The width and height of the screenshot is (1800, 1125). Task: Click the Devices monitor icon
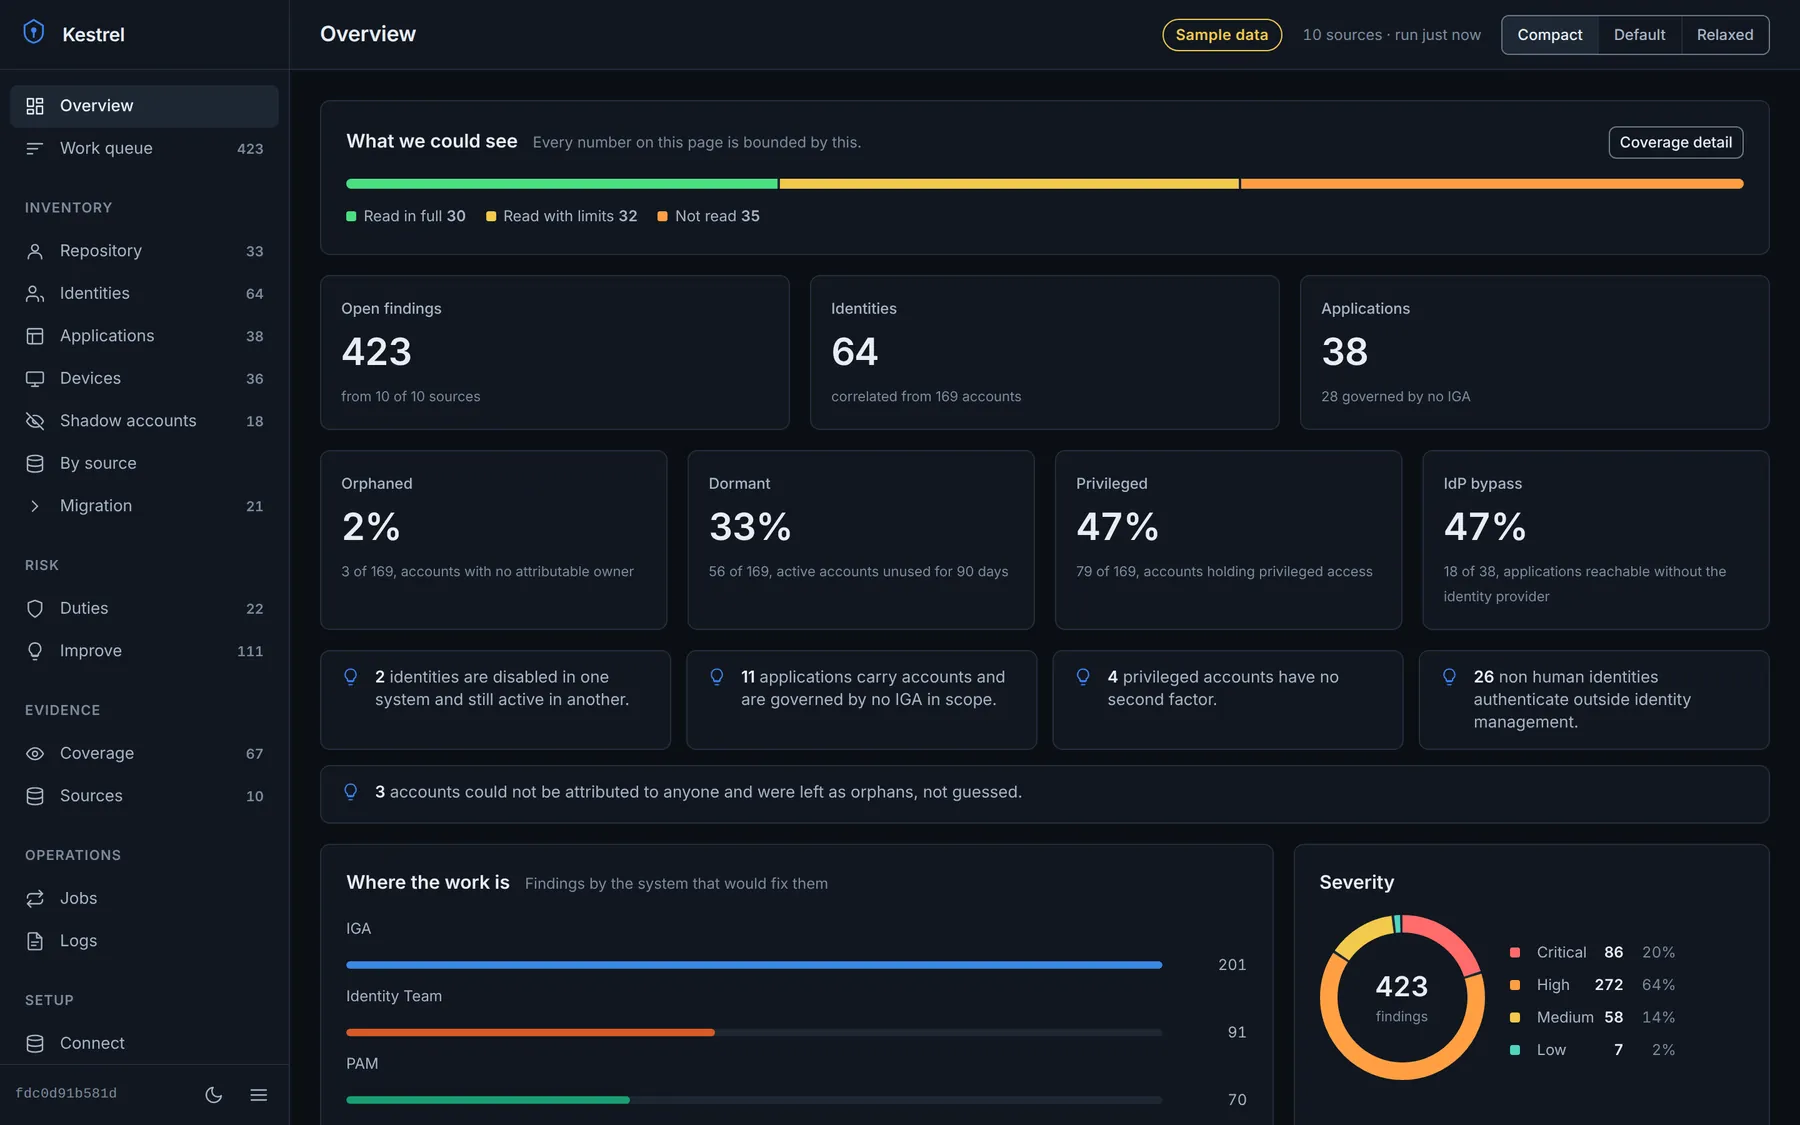click(x=35, y=379)
